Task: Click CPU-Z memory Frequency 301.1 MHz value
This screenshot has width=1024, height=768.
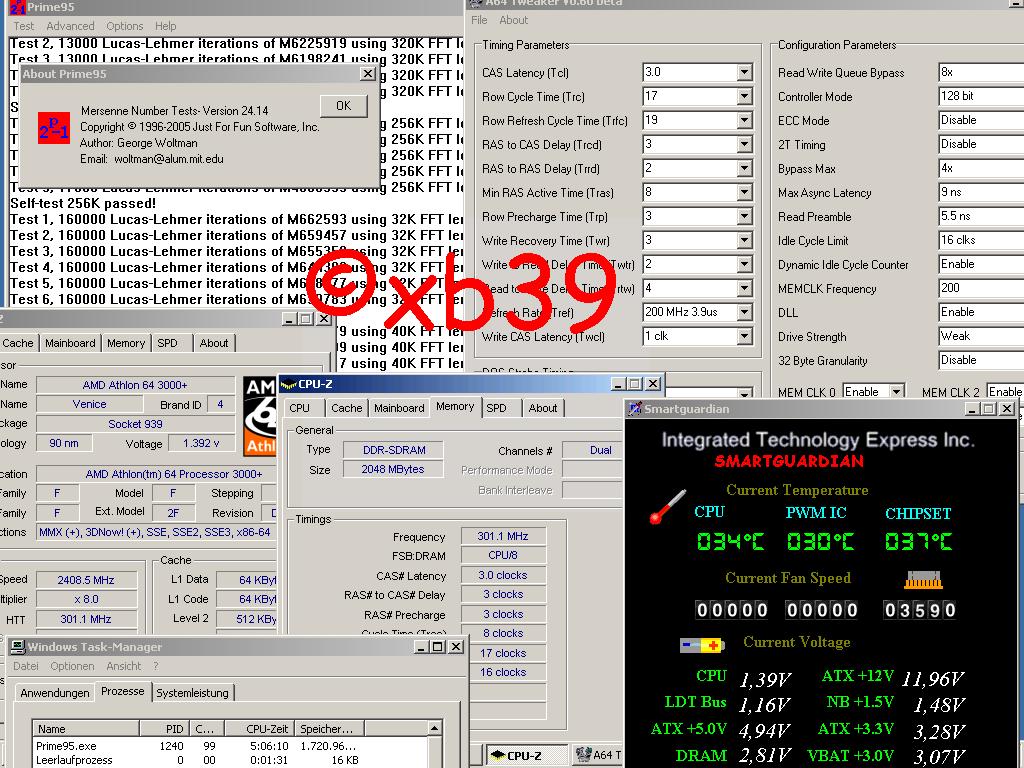Action: pyautogui.click(x=503, y=536)
